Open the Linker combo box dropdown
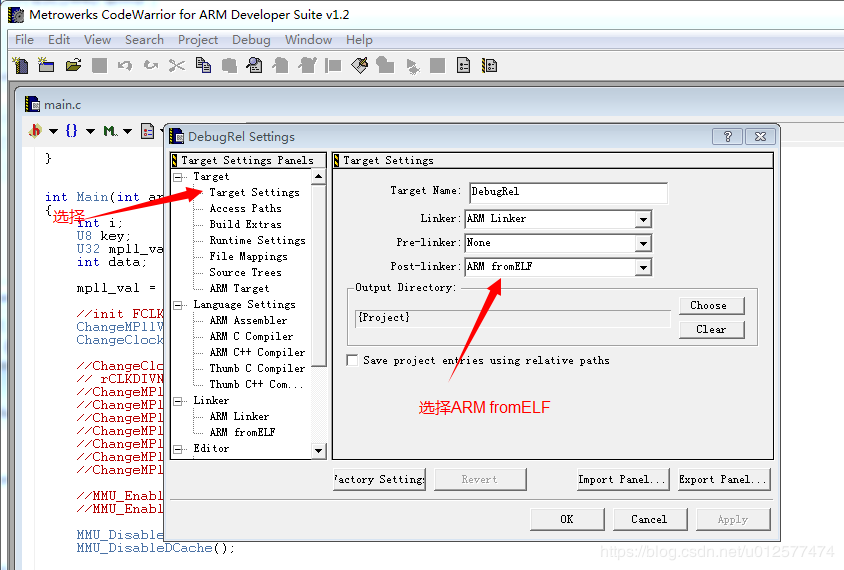Viewport: 844px width, 570px height. [643, 219]
